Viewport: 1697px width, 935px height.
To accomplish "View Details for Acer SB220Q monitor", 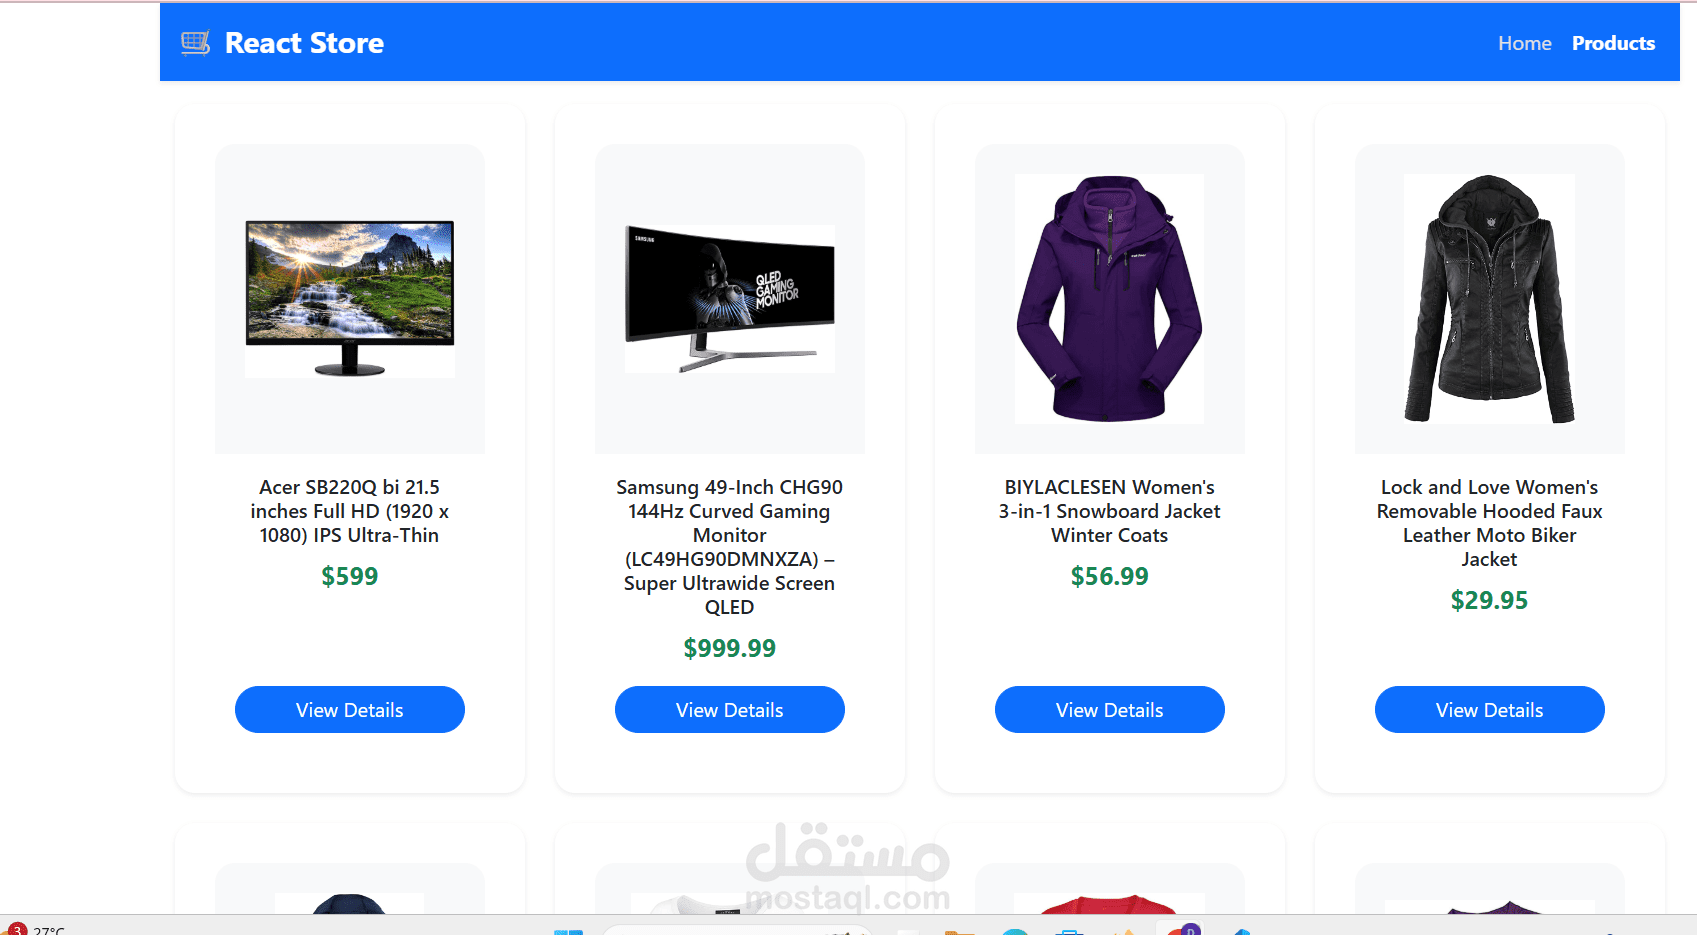I will coord(350,710).
